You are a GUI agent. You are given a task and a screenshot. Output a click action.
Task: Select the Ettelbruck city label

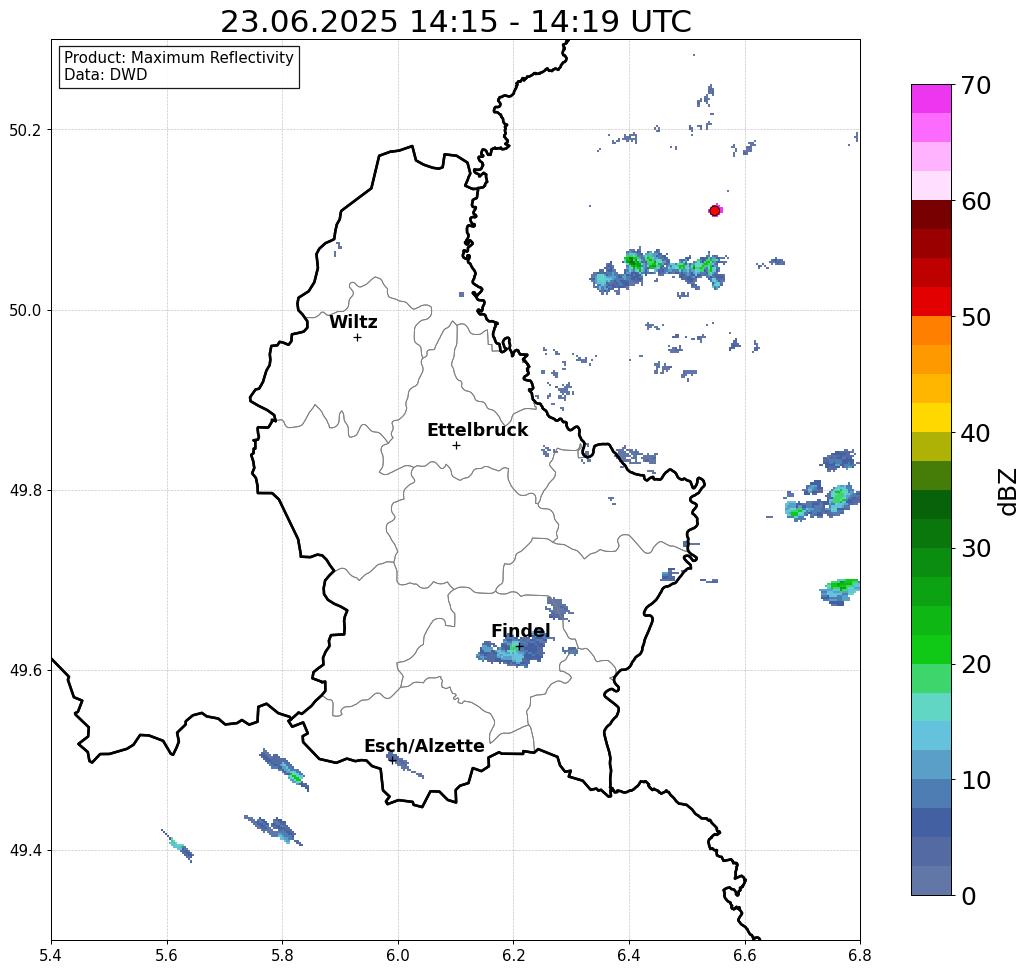478,430
